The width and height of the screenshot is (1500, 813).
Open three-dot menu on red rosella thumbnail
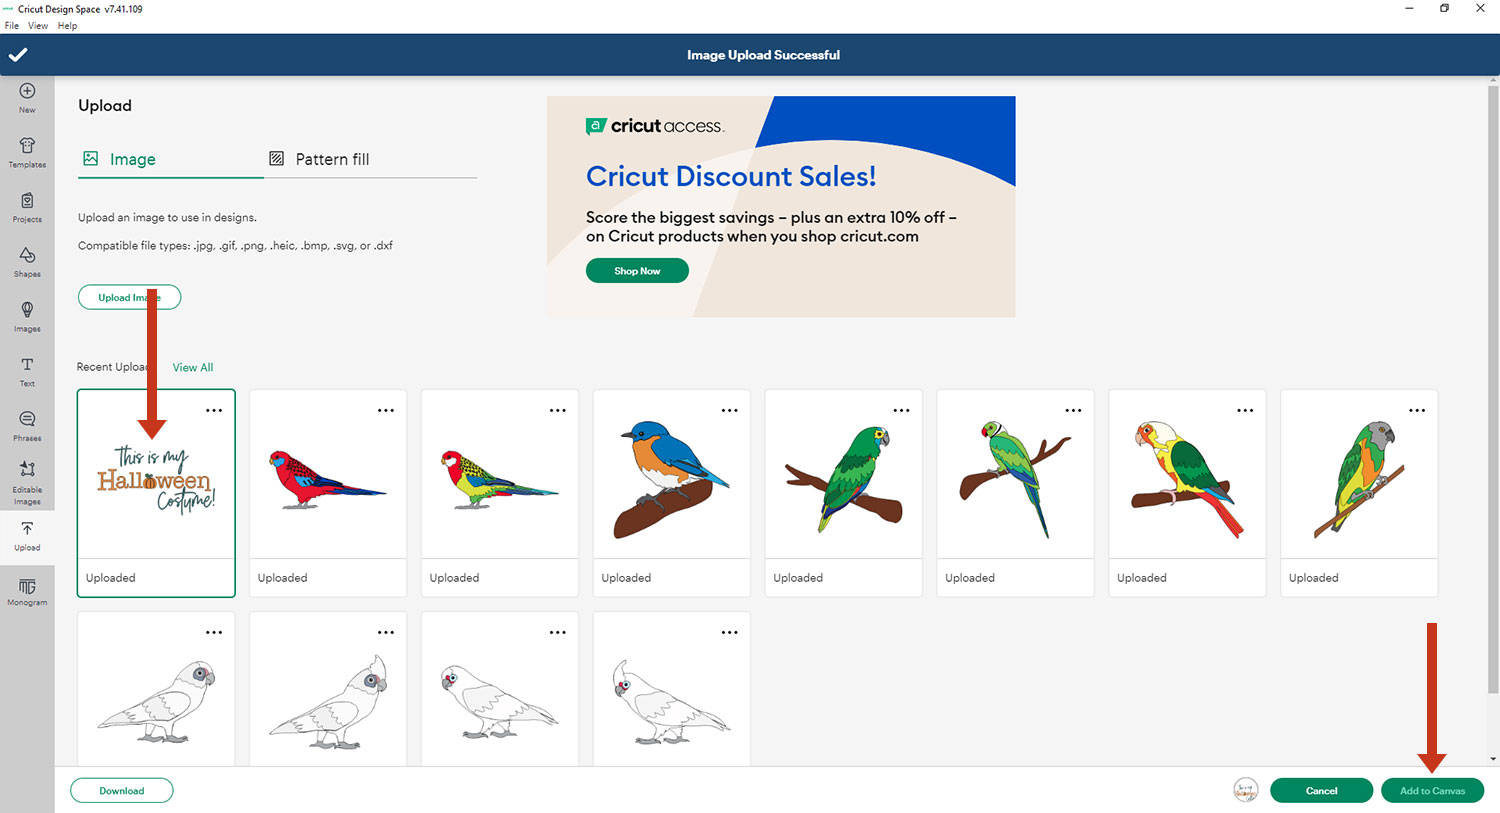point(386,410)
